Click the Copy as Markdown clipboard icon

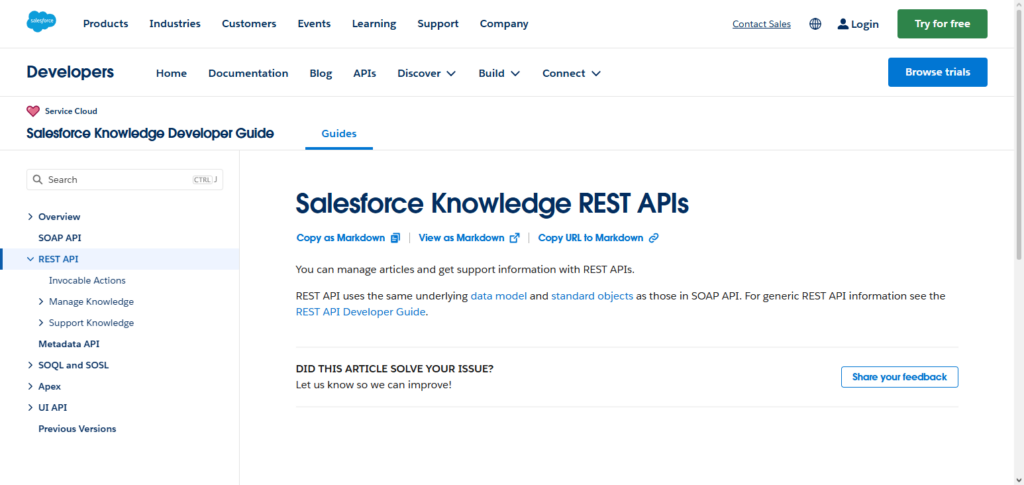(x=395, y=238)
